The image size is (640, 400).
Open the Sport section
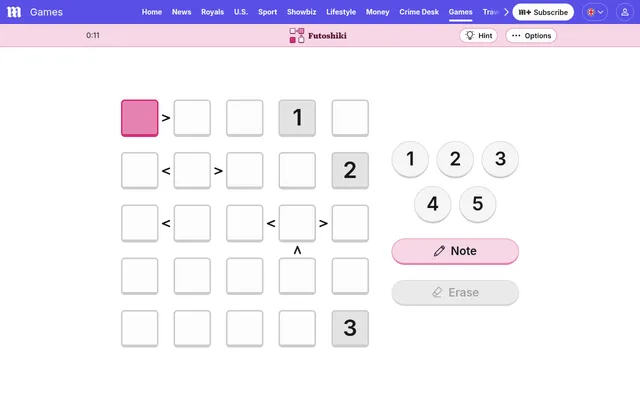coord(267,12)
